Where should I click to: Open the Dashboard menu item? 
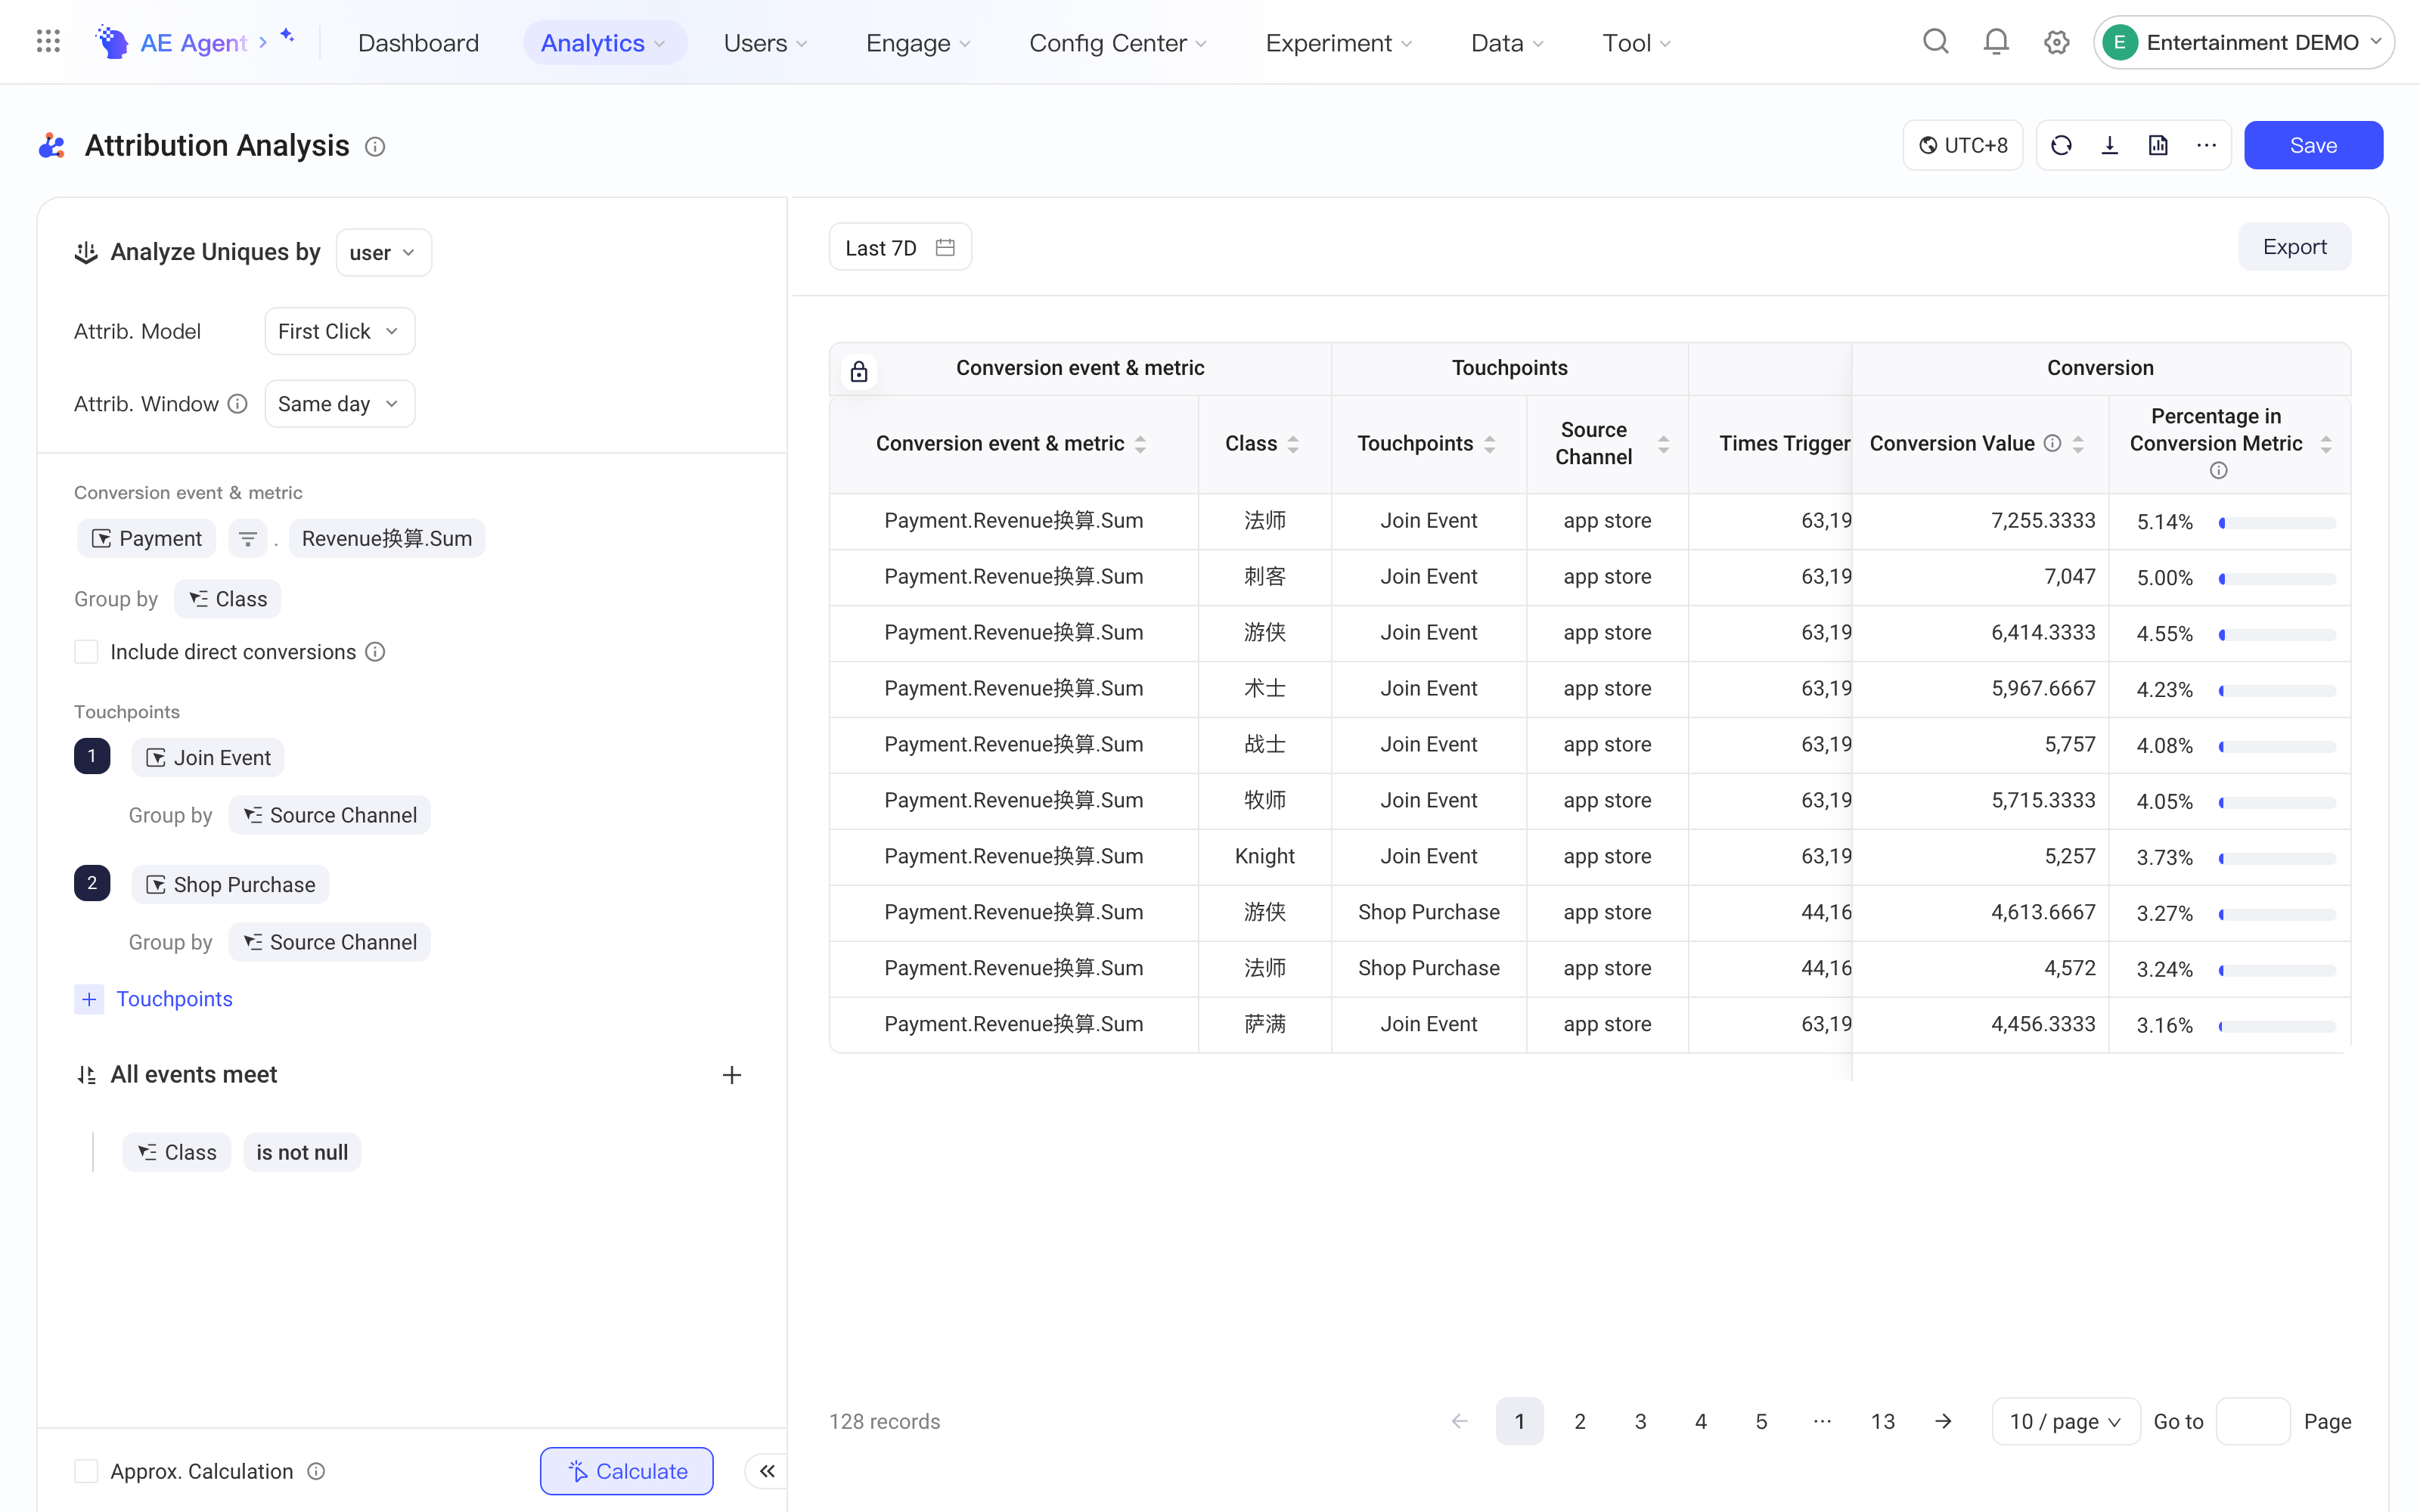[x=418, y=42]
